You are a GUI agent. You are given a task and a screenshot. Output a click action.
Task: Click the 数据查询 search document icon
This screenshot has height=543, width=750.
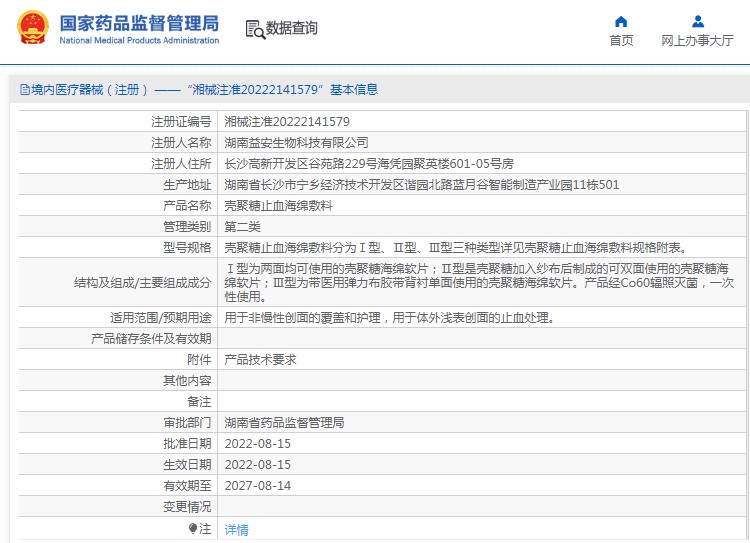pyautogui.click(x=254, y=29)
